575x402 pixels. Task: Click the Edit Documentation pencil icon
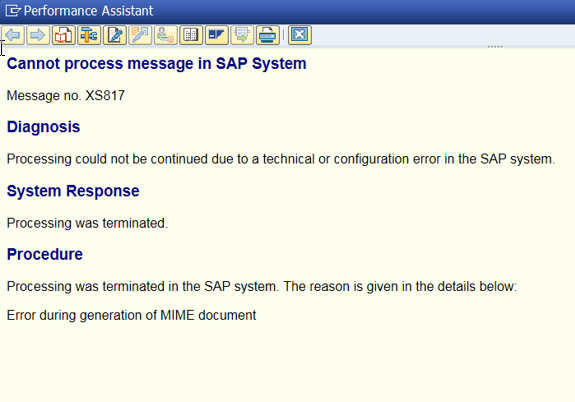[115, 35]
